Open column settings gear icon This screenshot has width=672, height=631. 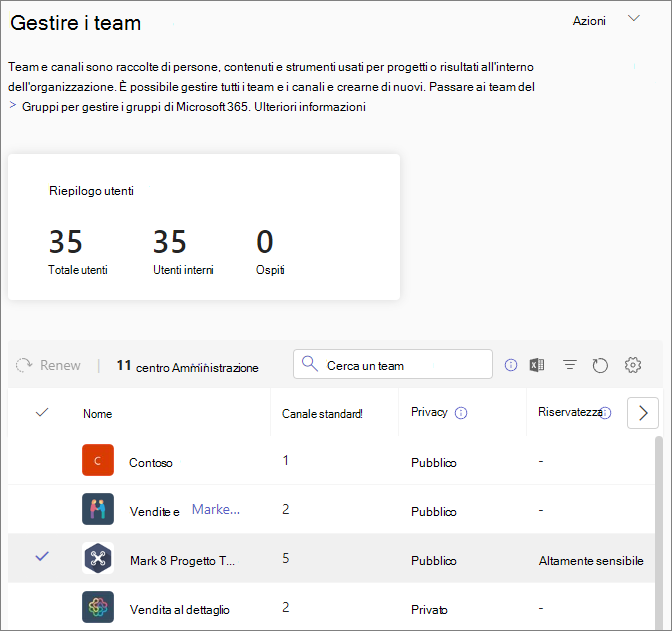(633, 365)
